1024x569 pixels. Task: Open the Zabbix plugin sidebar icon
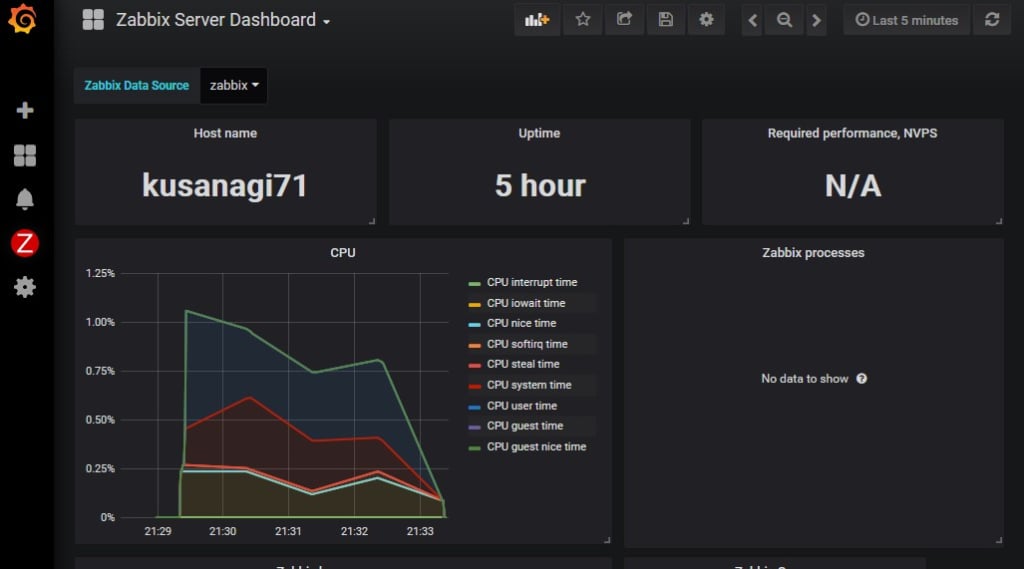(x=25, y=243)
